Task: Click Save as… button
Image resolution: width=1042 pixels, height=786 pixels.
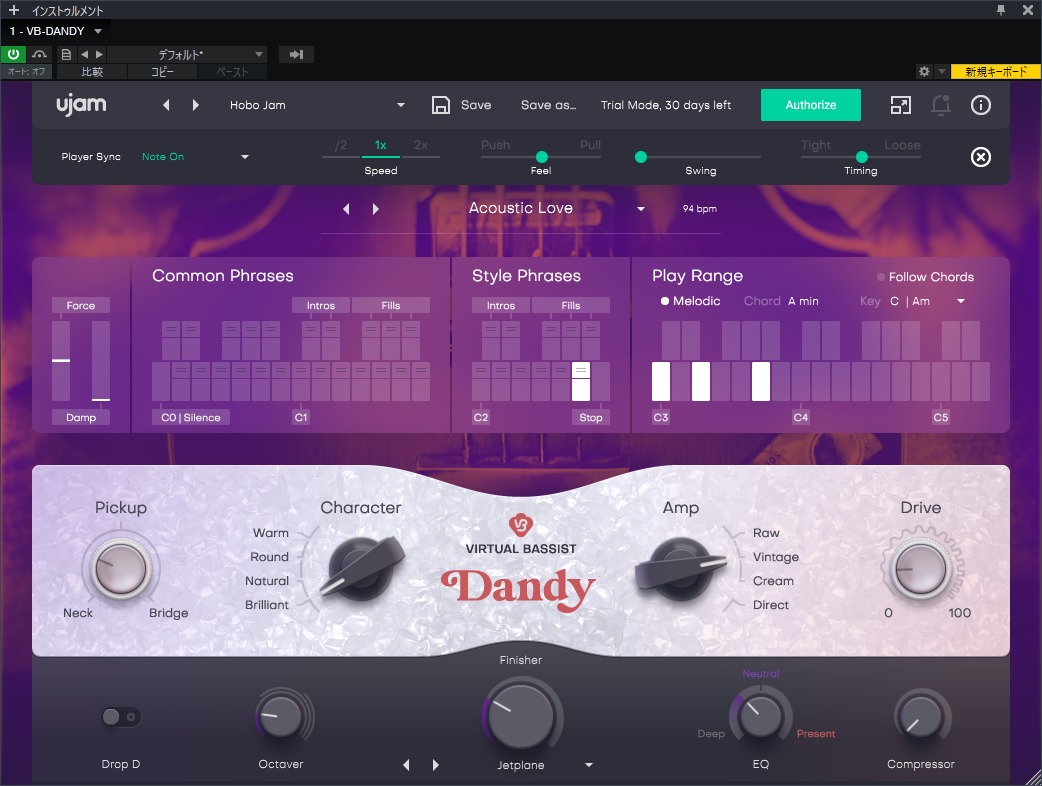Action: click(x=548, y=105)
